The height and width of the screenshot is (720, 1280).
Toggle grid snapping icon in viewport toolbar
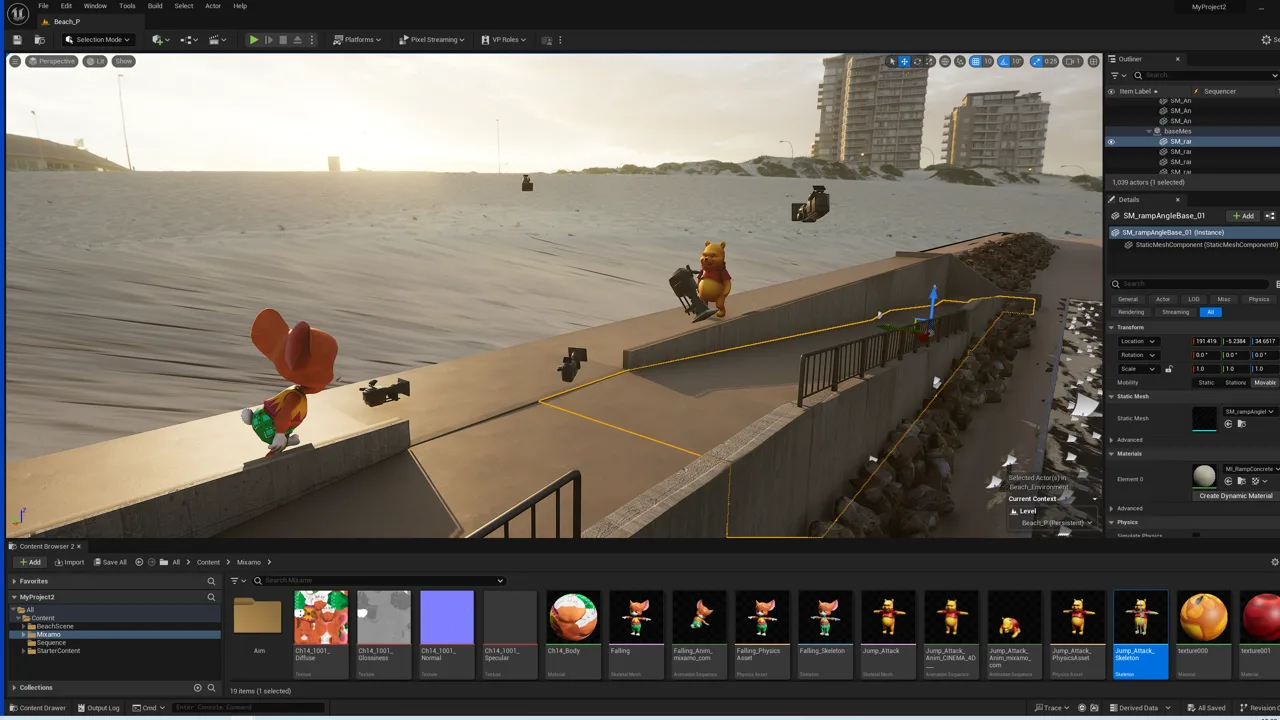[x=974, y=61]
